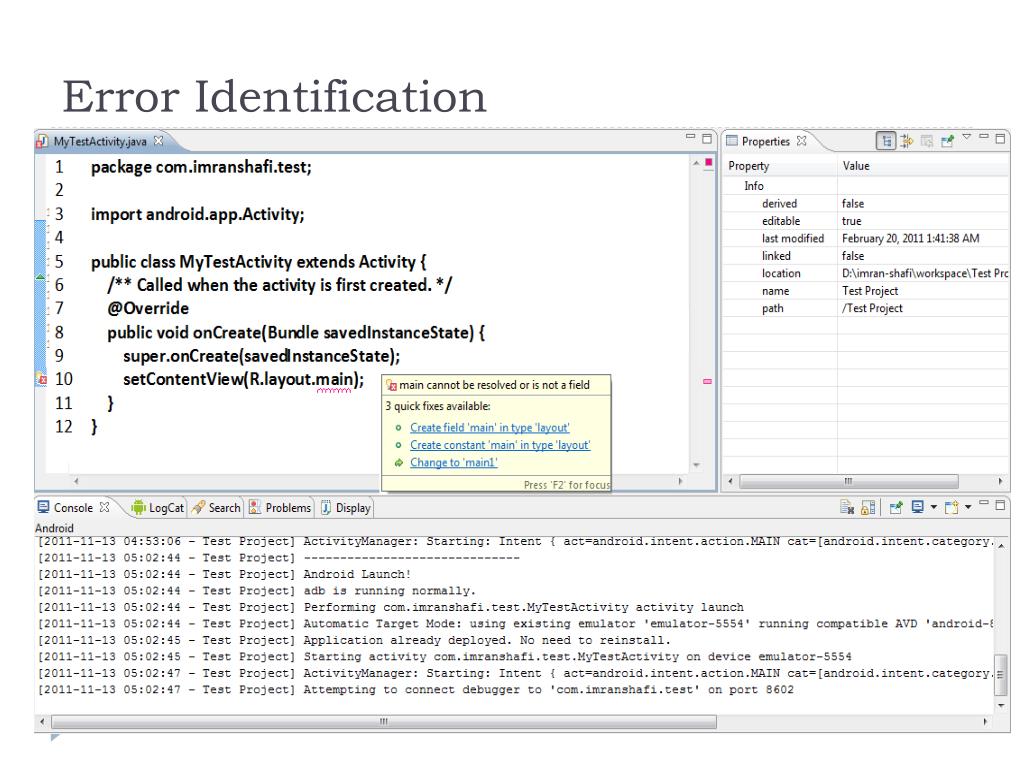Click the Java file icon on editor tab
This screenshot has width=1024, height=768.
(x=42, y=141)
